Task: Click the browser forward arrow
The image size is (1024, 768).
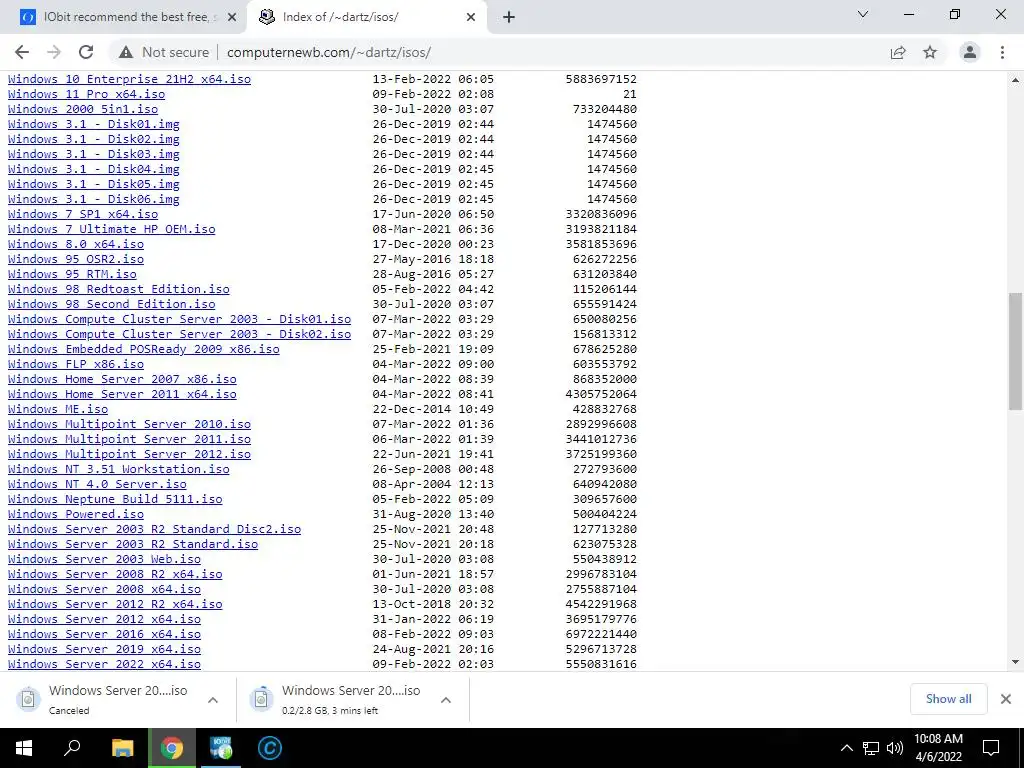Action: pyautogui.click(x=54, y=52)
